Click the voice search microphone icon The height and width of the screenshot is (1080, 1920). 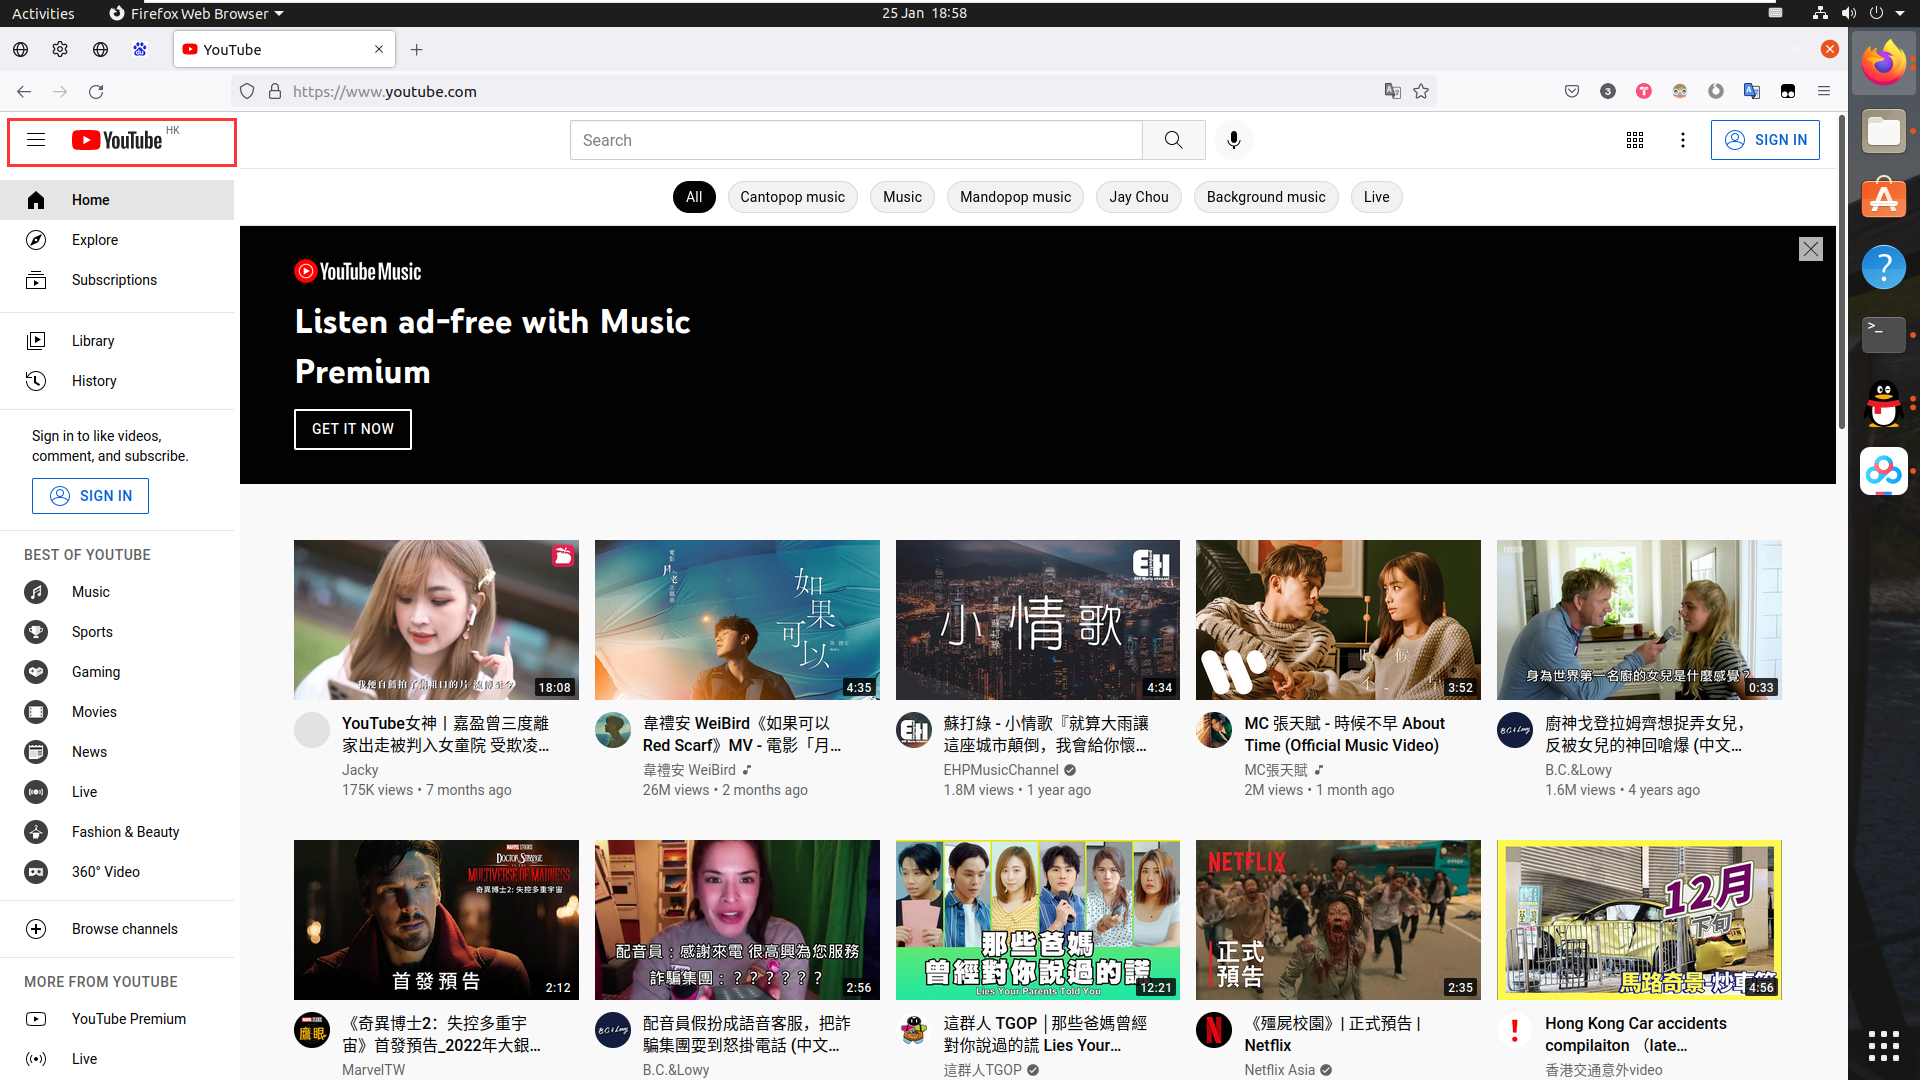pyautogui.click(x=1233, y=140)
